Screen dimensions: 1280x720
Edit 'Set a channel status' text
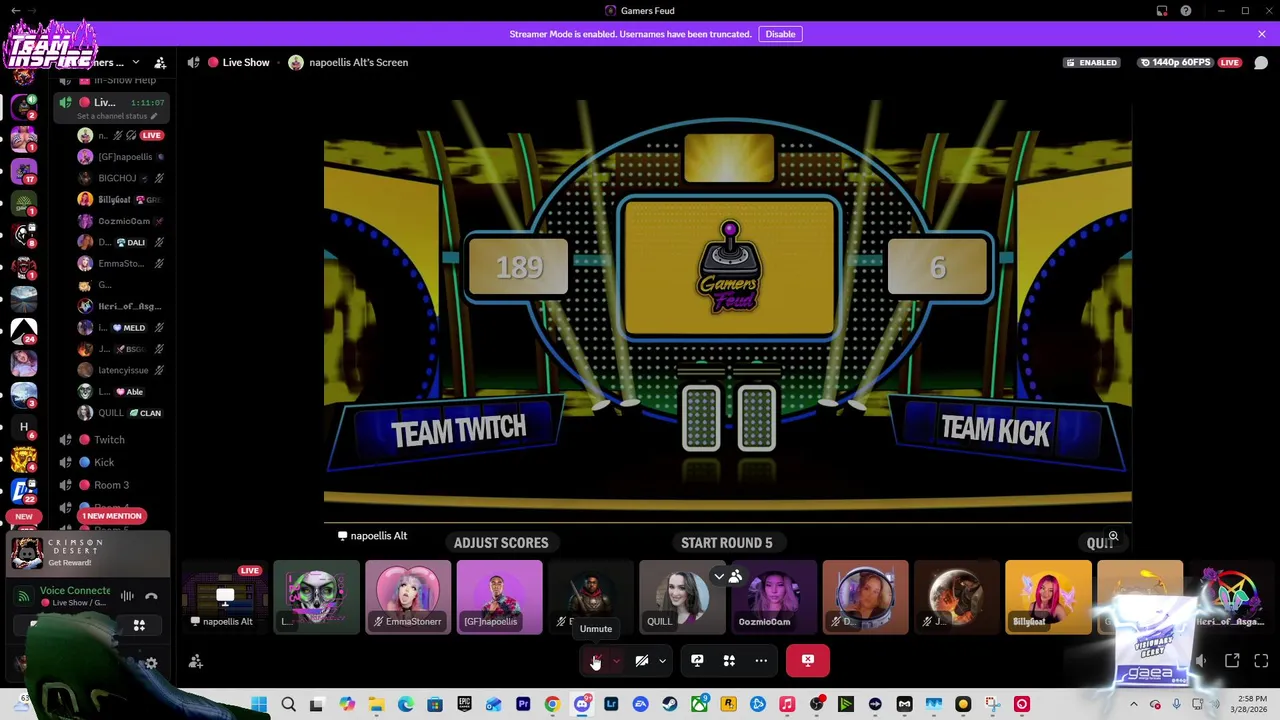tap(118, 116)
